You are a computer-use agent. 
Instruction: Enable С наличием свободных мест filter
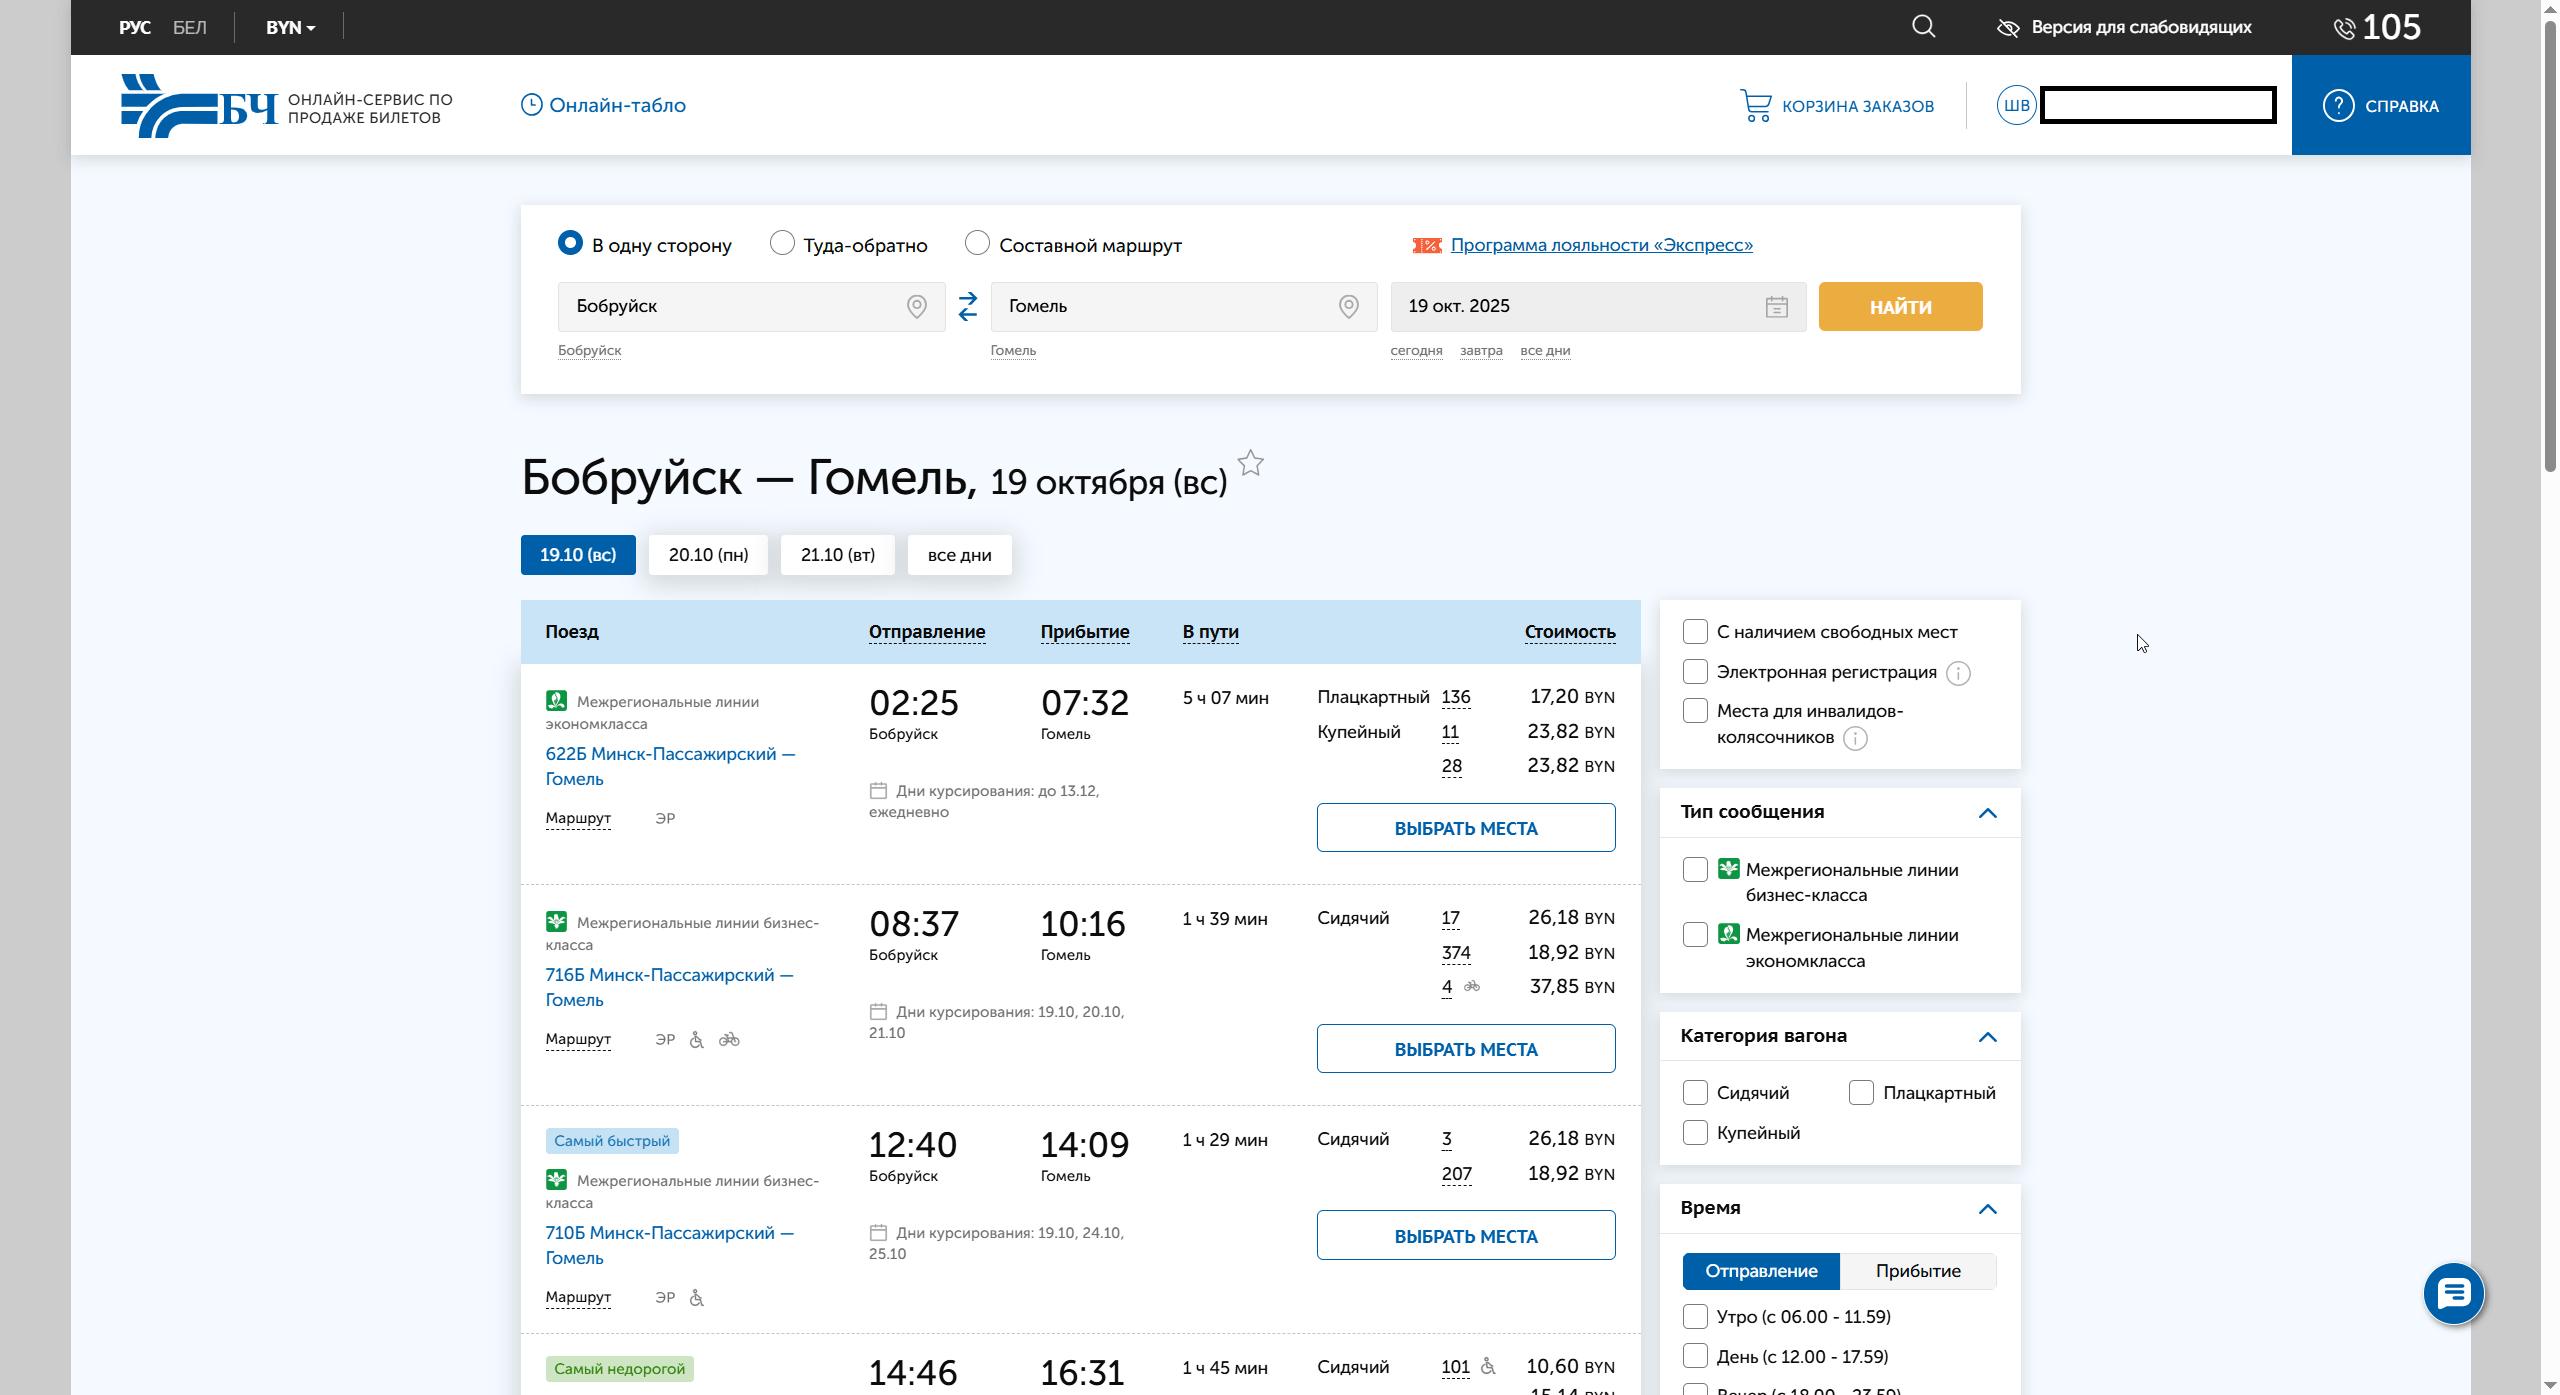1695,631
